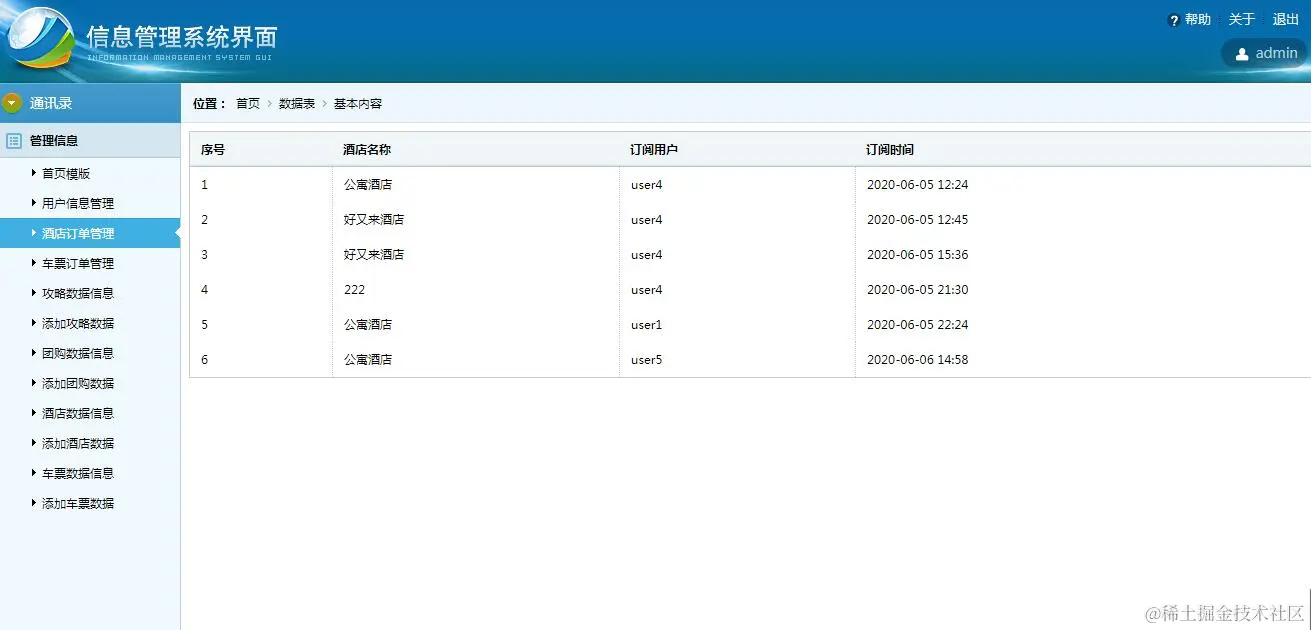The width and height of the screenshot is (1311, 630).
Task: Click the 通讯录 orange arrow icon
Action: (12, 103)
